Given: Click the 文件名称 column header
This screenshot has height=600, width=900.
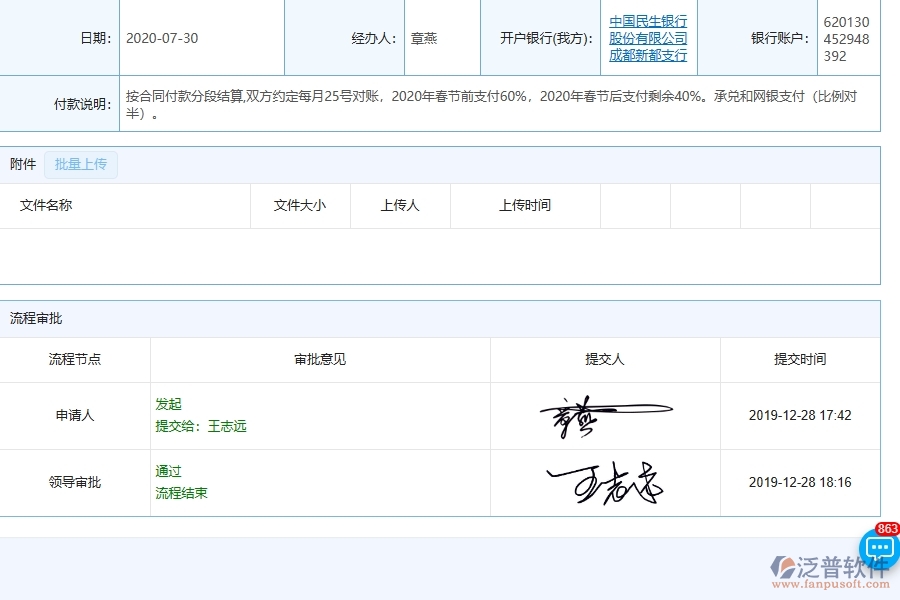Looking at the screenshot, I should pyautogui.click(x=43, y=206).
